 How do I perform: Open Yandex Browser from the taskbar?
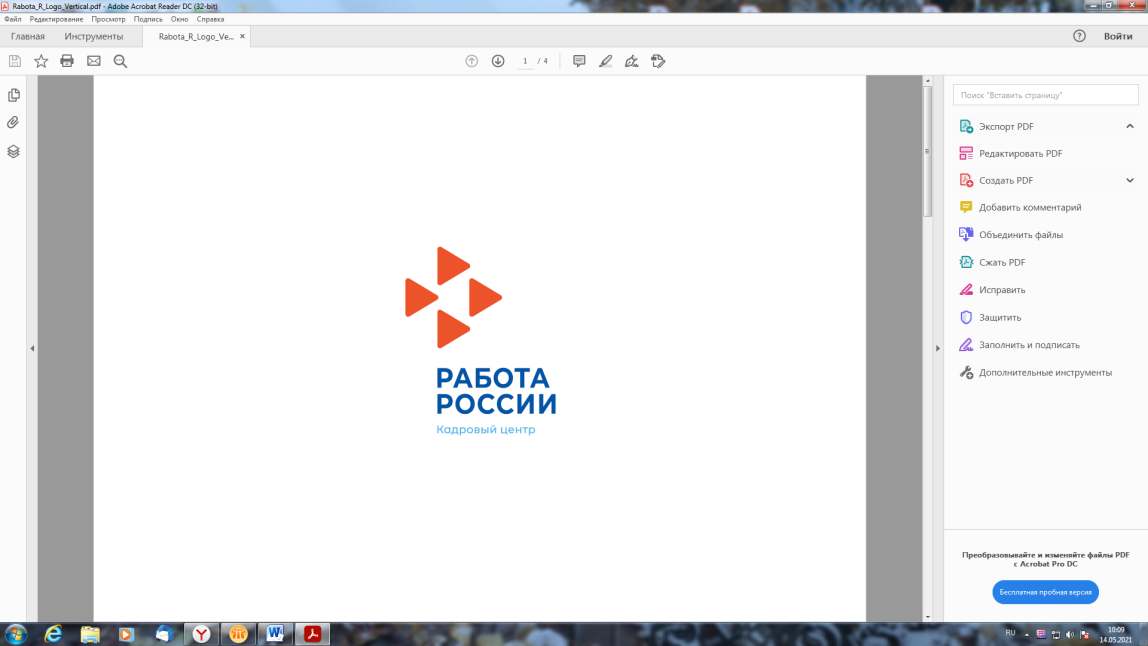(x=201, y=634)
